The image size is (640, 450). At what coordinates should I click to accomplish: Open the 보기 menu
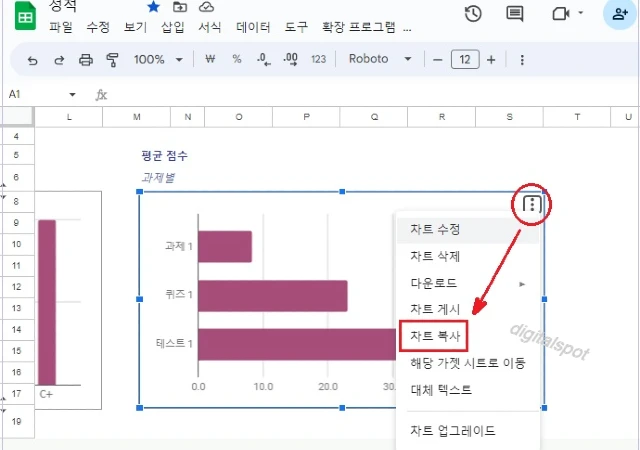tap(135, 27)
